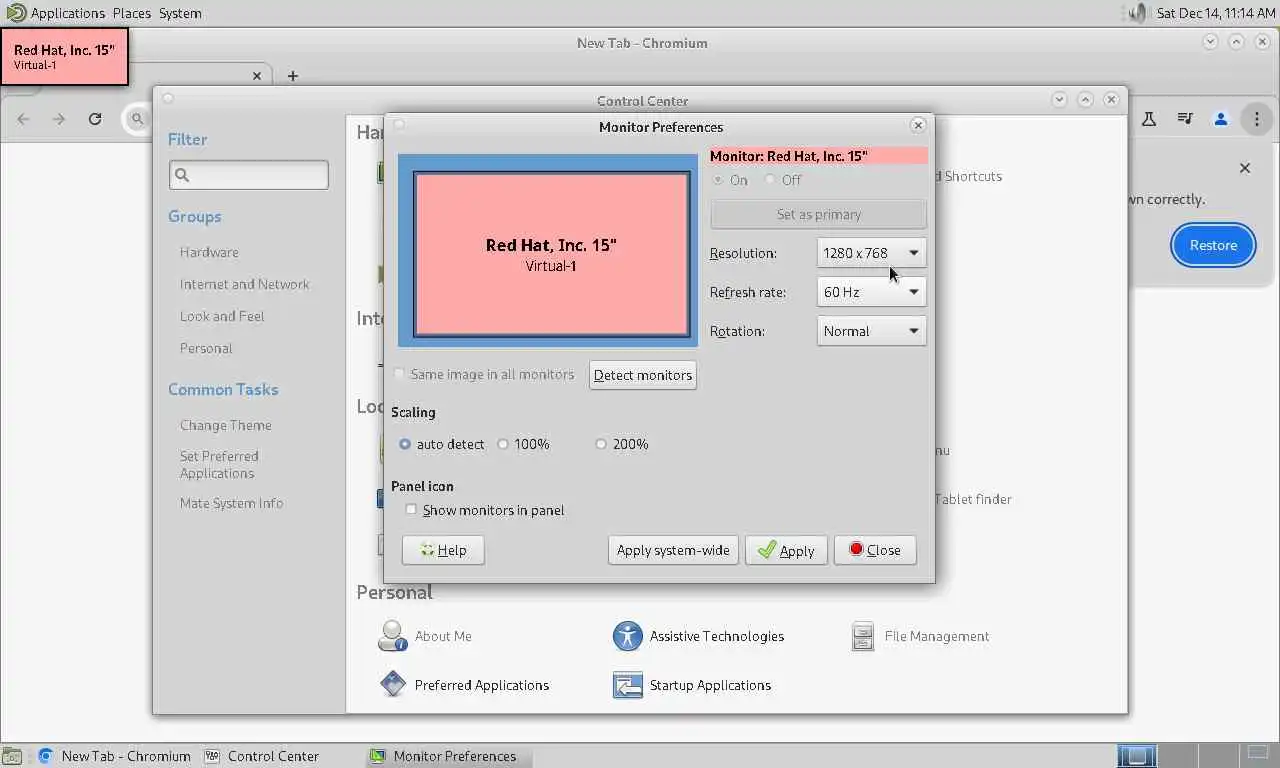Select Look and Feel group
This screenshot has height=768, width=1280.
tap(222, 316)
